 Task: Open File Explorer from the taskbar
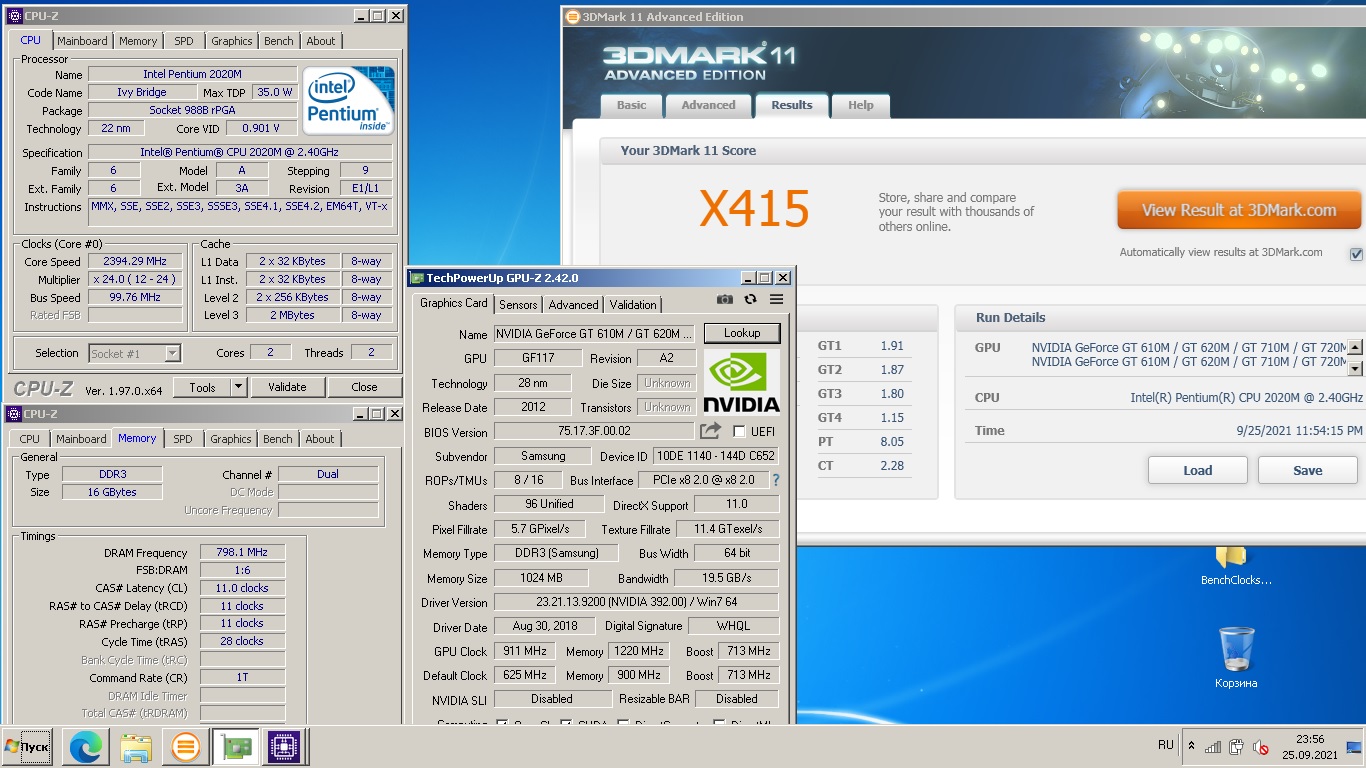click(135, 747)
